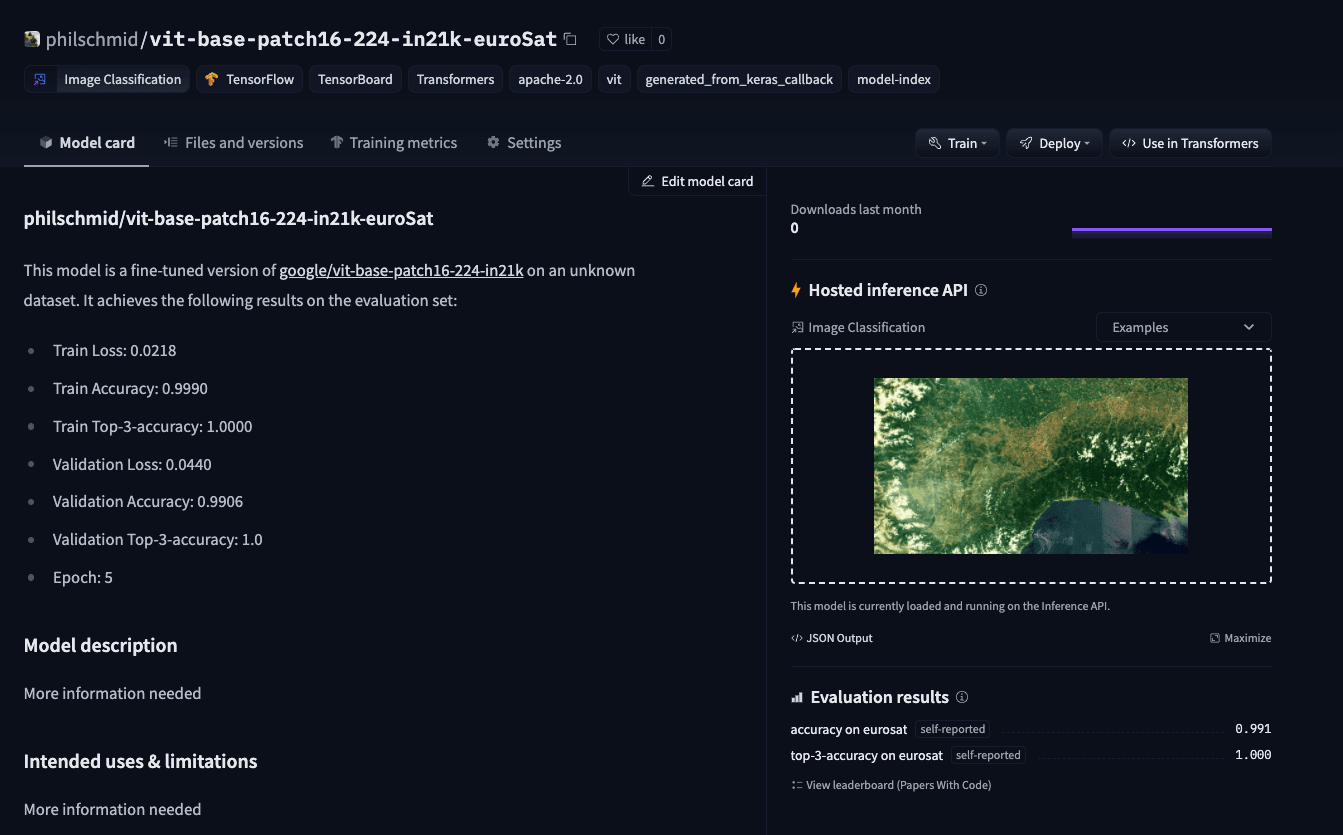The image size is (1343, 835).
Task: Select the Transformers tag
Action: click(x=455, y=79)
